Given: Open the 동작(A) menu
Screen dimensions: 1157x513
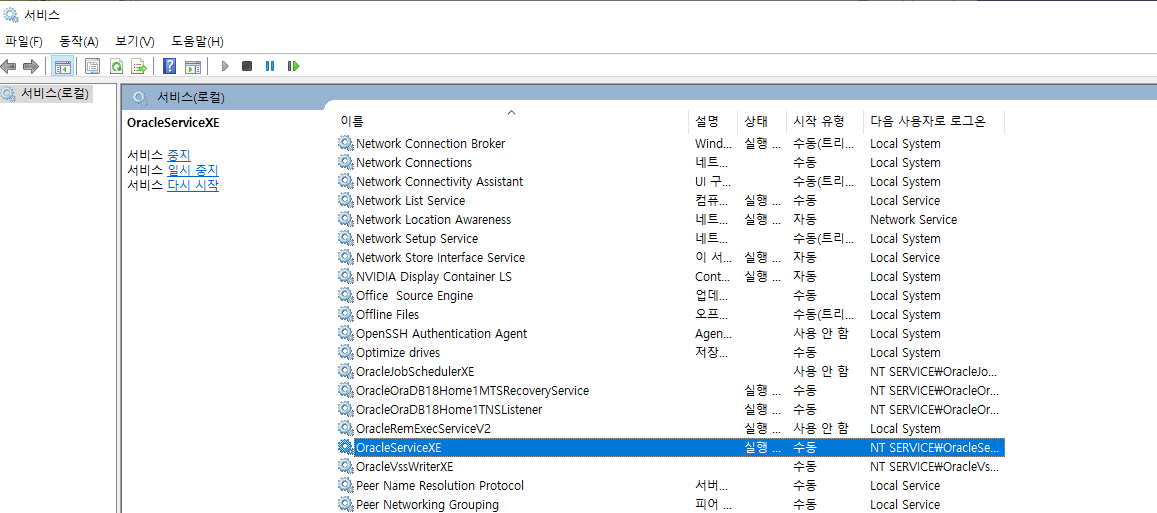Looking at the screenshot, I should coord(79,41).
